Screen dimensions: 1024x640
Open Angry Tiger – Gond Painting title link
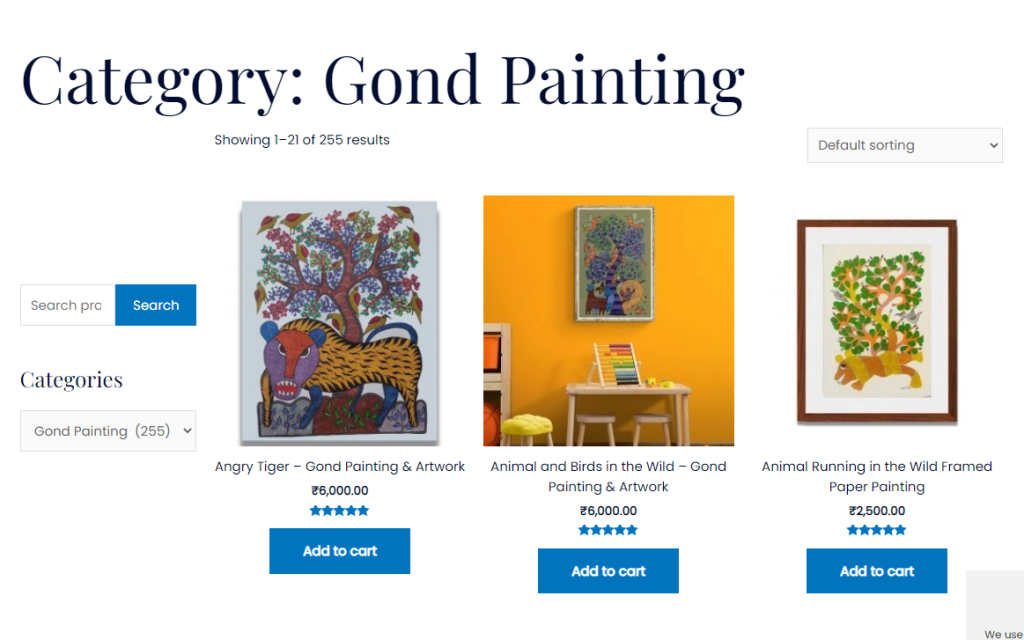(x=340, y=466)
